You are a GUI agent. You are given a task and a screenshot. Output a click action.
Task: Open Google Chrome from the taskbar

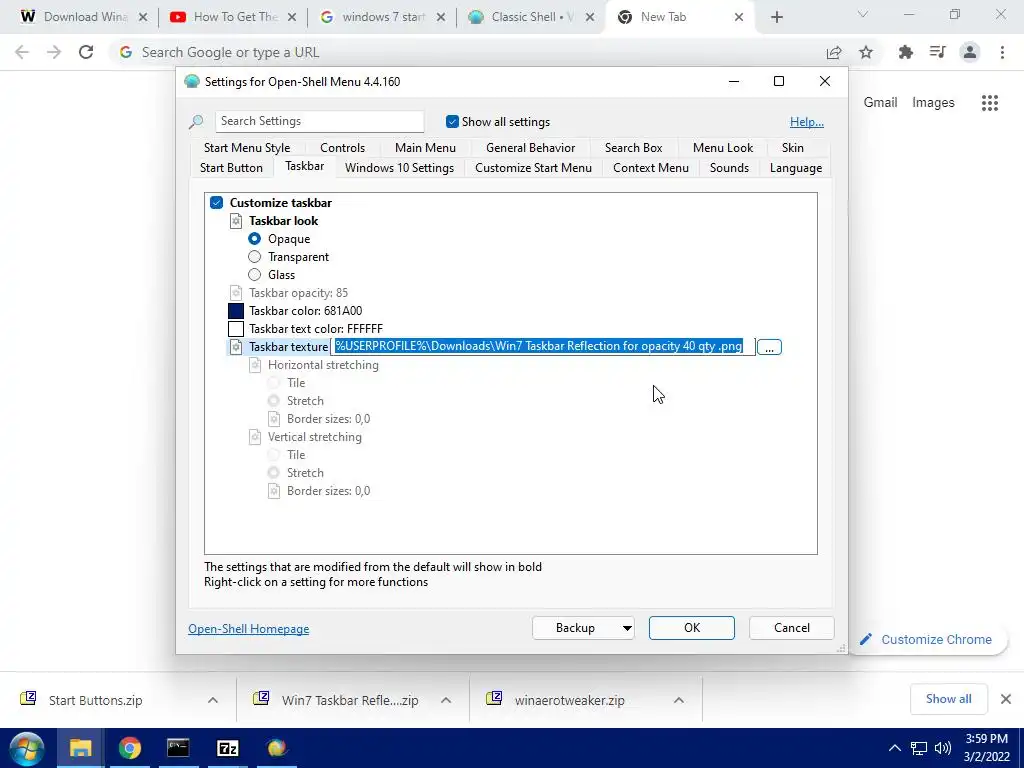[129, 748]
